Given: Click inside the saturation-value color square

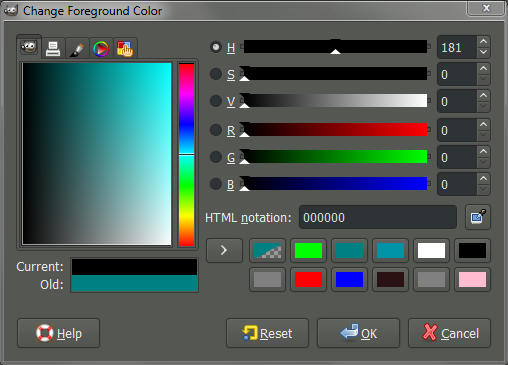Looking at the screenshot, I should click(x=97, y=154).
